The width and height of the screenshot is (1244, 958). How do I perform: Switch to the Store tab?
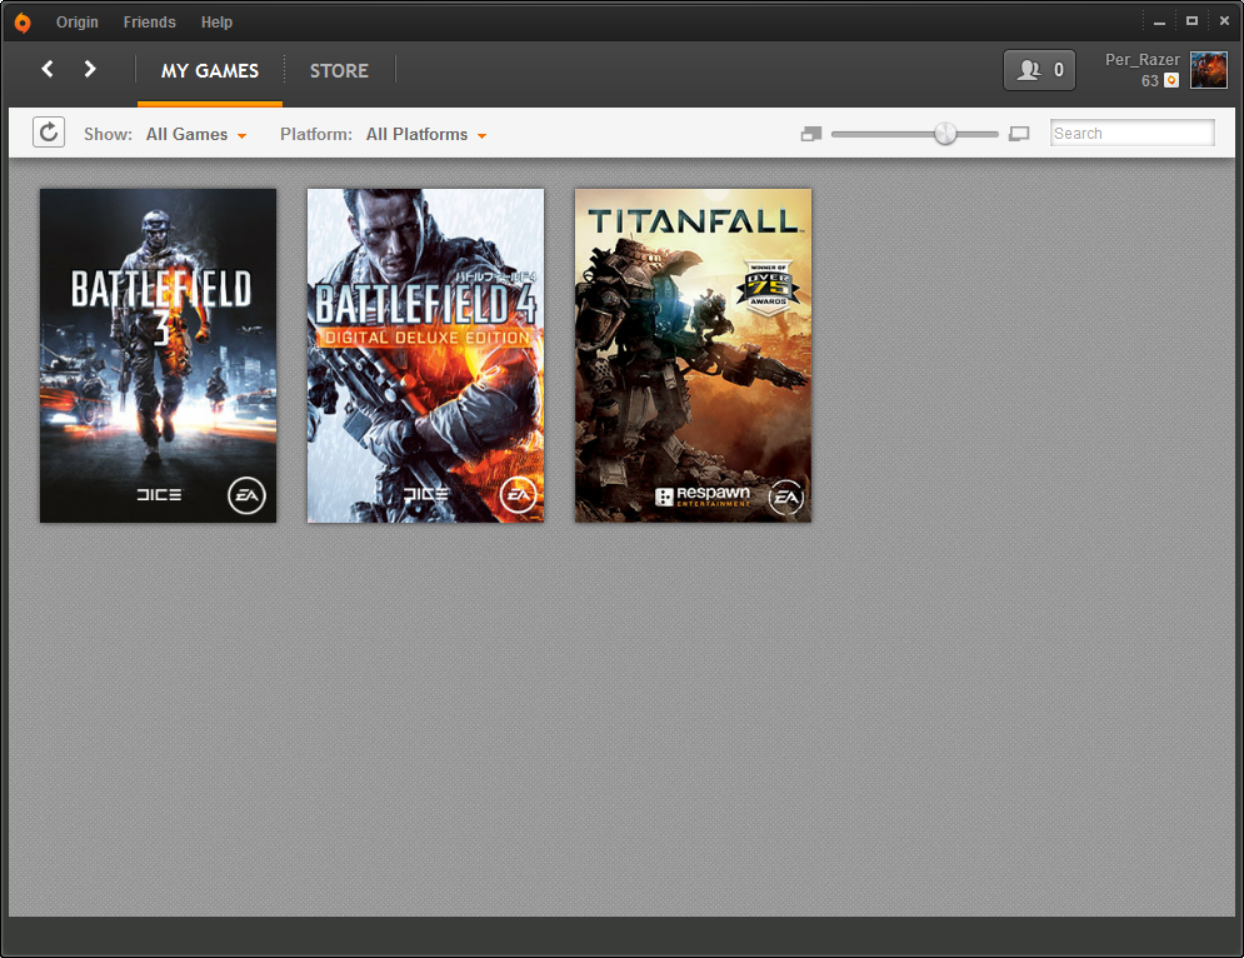(339, 71)
